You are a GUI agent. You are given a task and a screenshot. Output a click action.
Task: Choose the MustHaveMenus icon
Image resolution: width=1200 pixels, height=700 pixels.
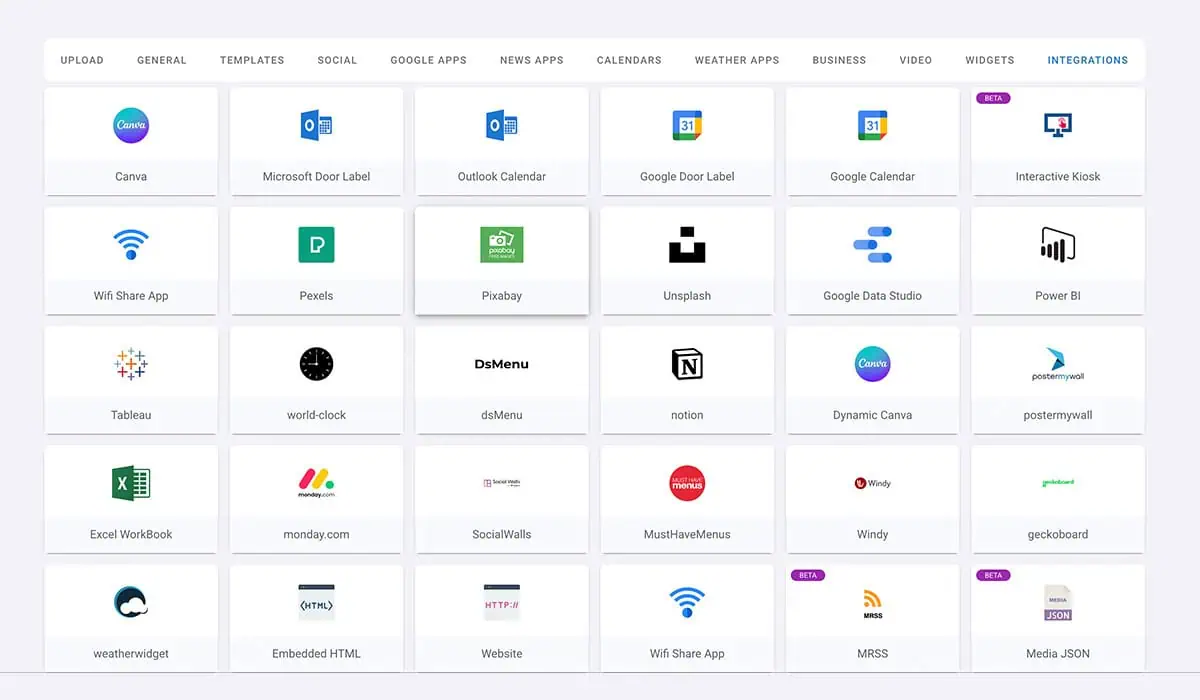click(x=687, y=483)
